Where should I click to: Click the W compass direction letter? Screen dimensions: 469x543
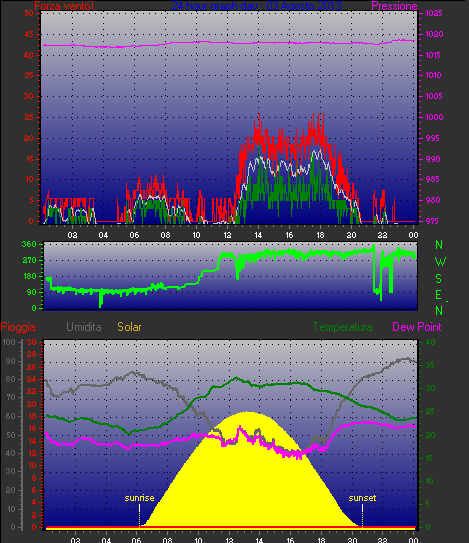[440, 262]
